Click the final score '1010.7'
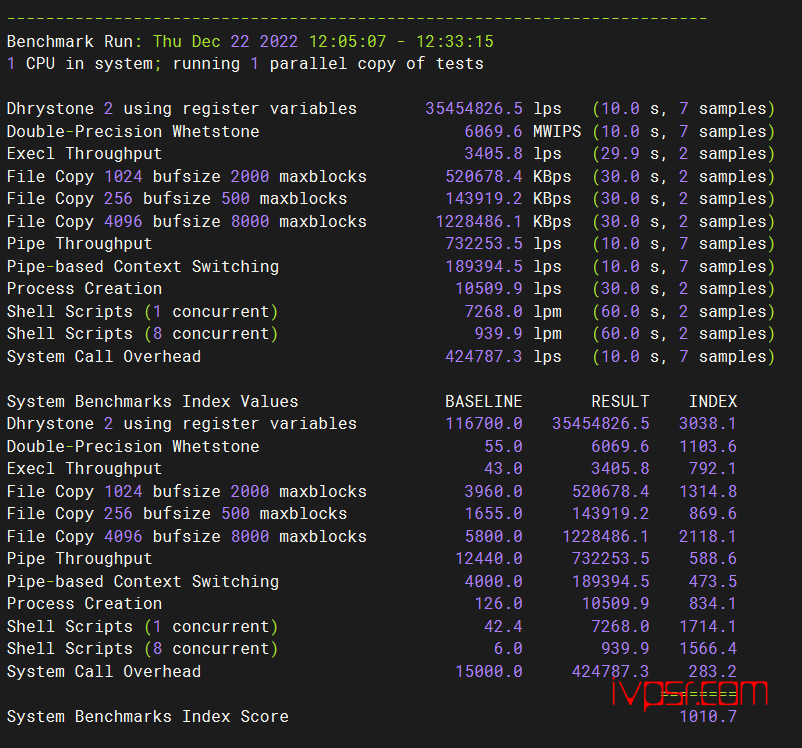The height and width of the screenshot is (748, 802). point(708,717)
